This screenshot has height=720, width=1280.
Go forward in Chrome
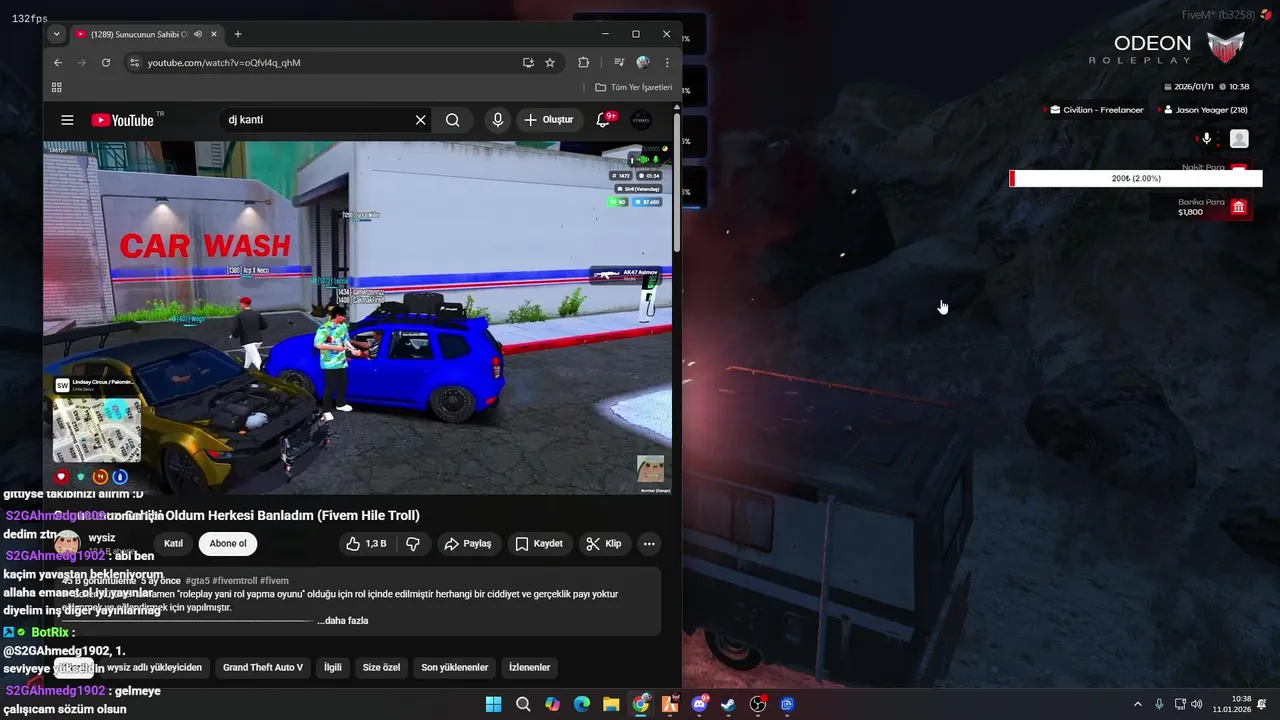[82, 62]
